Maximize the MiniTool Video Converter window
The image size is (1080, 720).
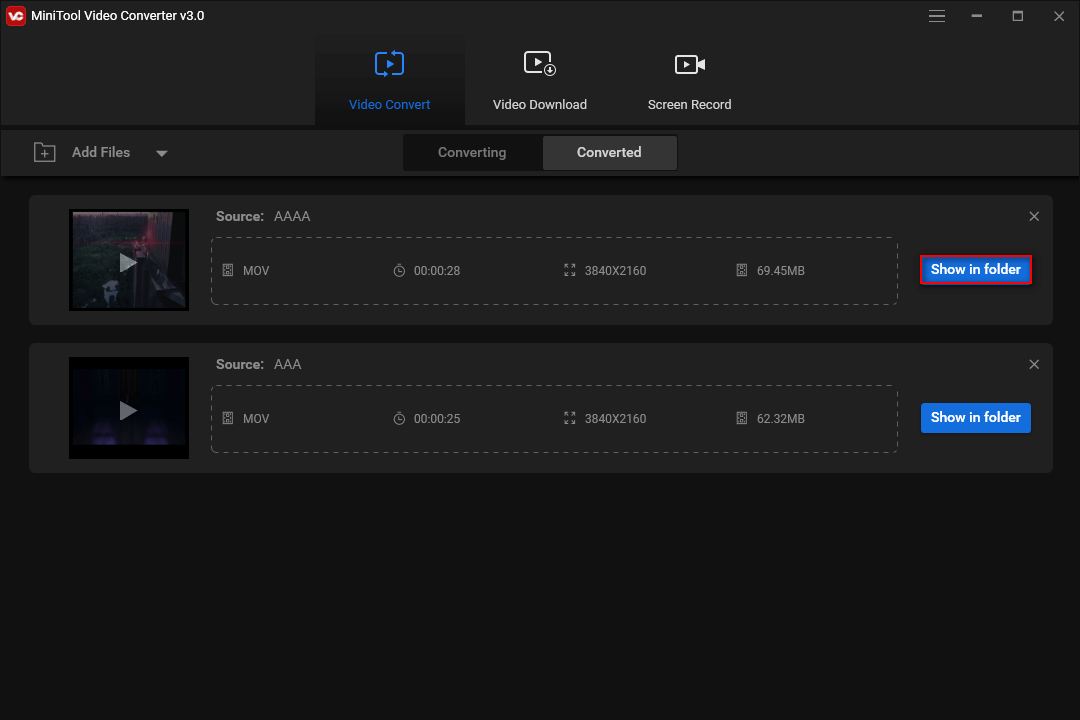click(x=1017, y=16)
